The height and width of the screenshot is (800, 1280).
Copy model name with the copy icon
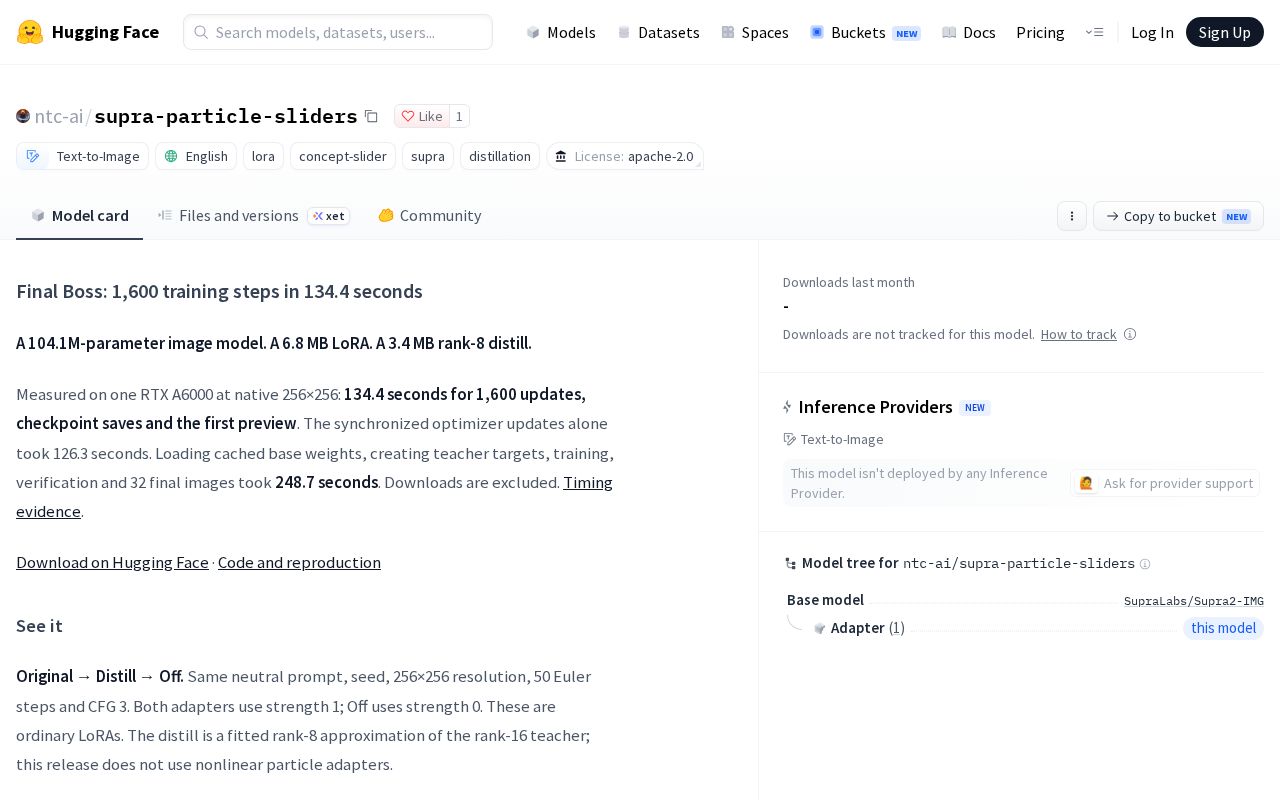coord(371,116)
